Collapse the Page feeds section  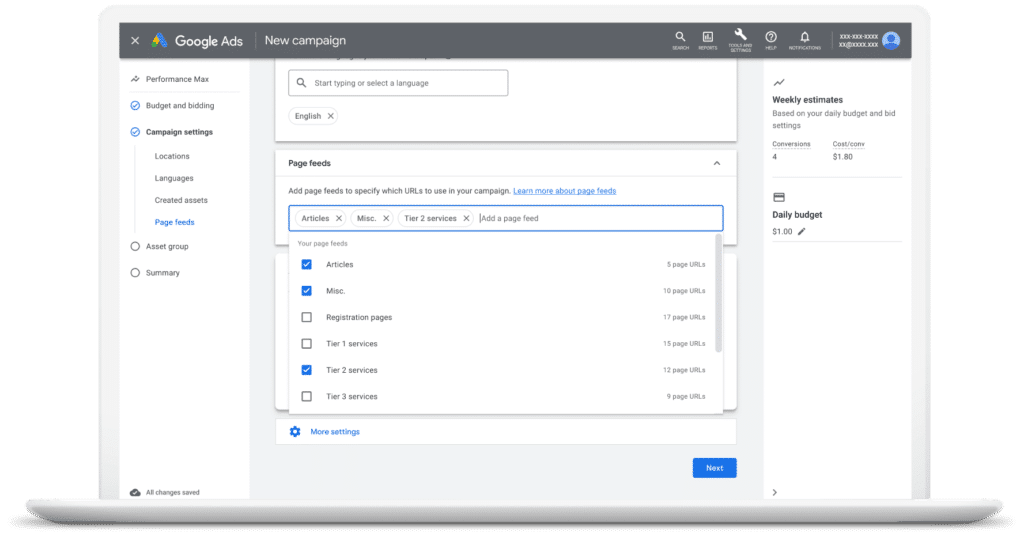pyautogui.click(x=716, y=163)
